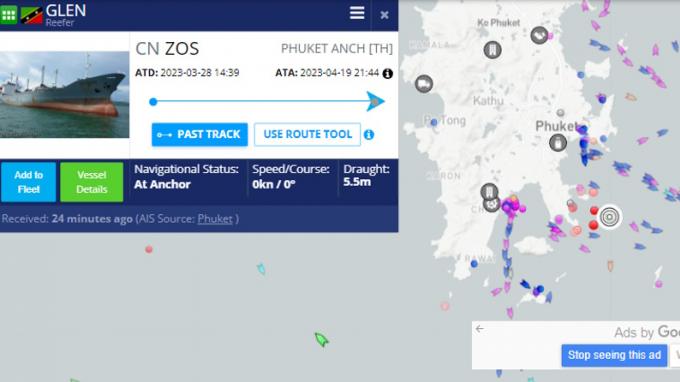Follow the Phuket AIS source link
Viewport: 680px width, 382px height.
(215, 219)
